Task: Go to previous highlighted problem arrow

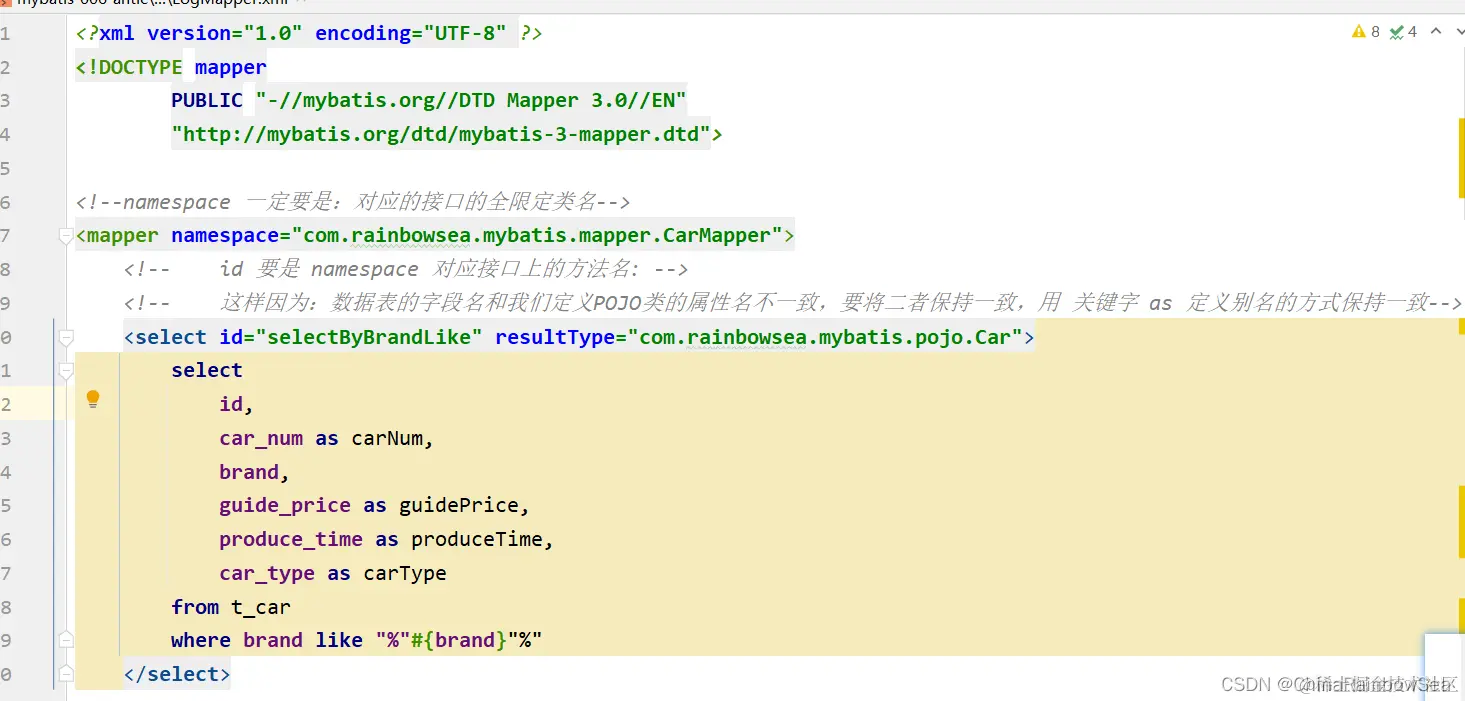Action: (1436, 32)
